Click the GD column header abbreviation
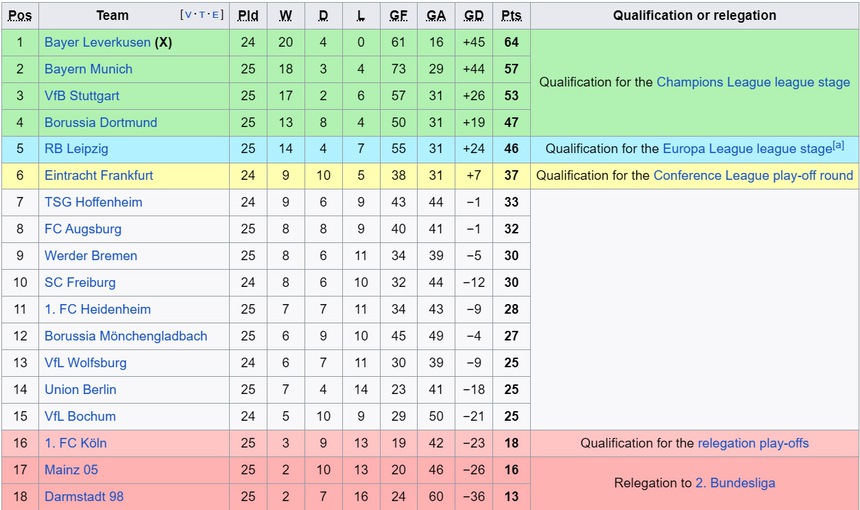Viewport: 860px width, 510px height. 474,16
